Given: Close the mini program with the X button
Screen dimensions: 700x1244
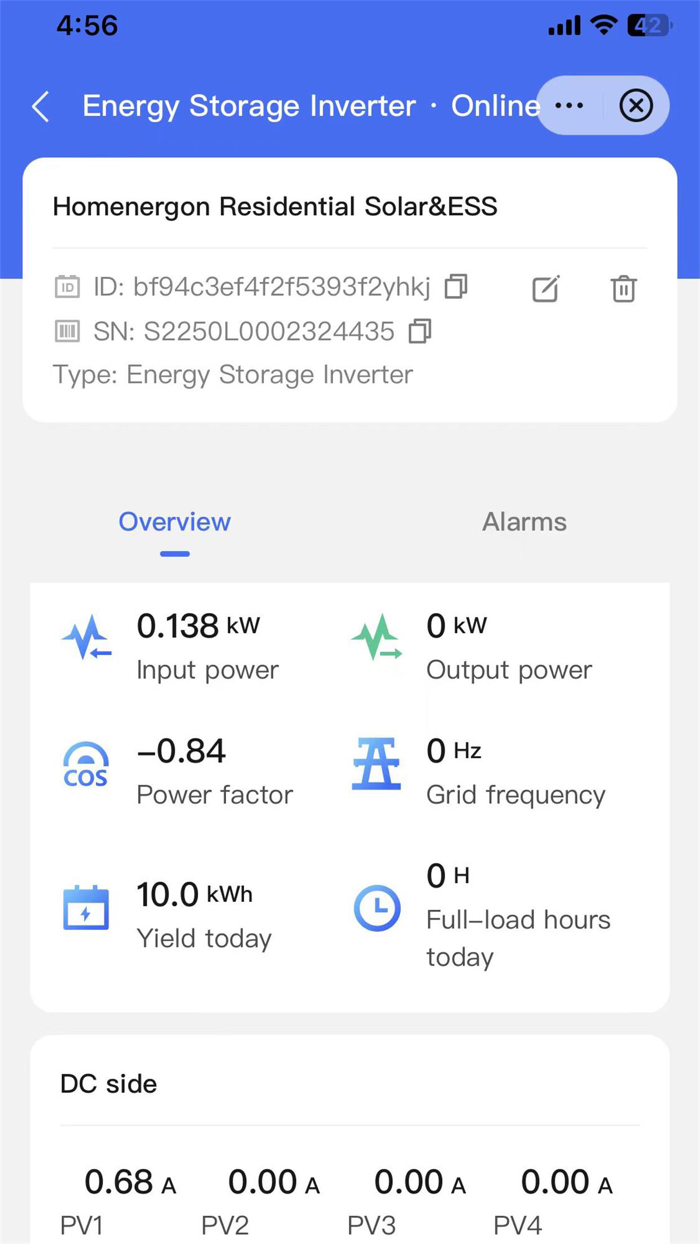Looking at the screenshot, I should tap(637, 105).
